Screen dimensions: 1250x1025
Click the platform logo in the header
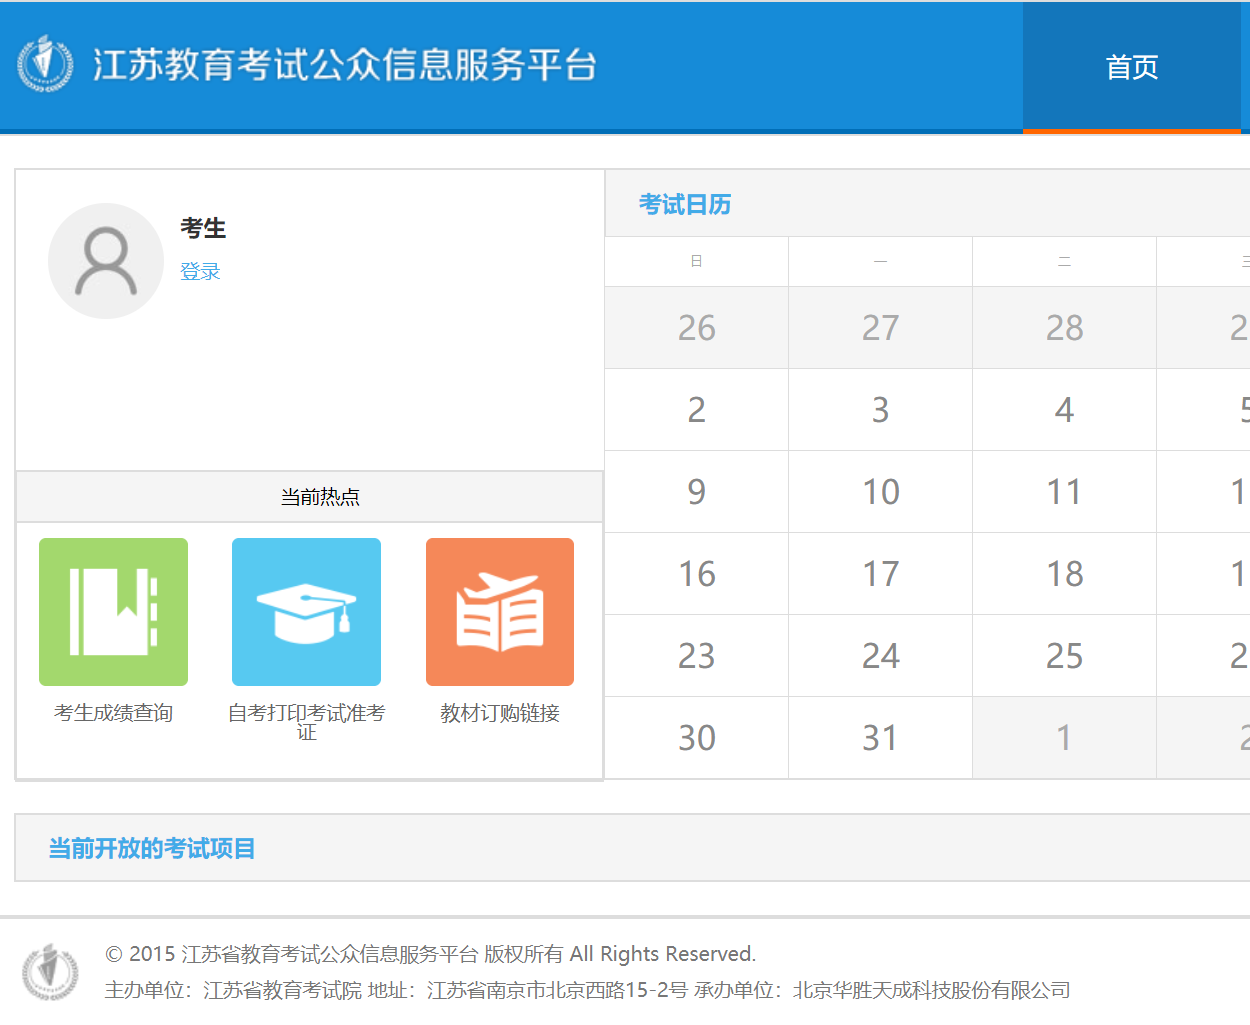[45, 64]
